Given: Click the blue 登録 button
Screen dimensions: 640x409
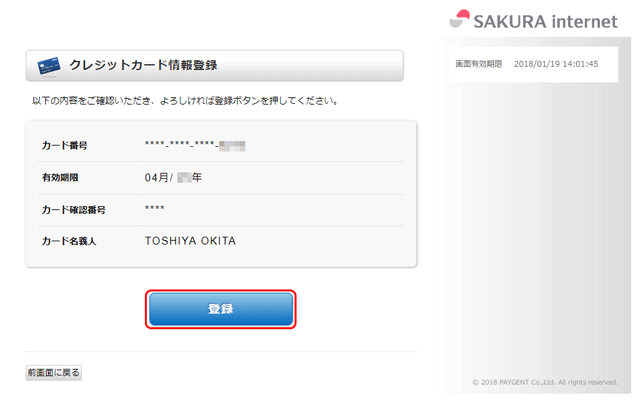Looking at the screenshot, I should coord(221,309).
